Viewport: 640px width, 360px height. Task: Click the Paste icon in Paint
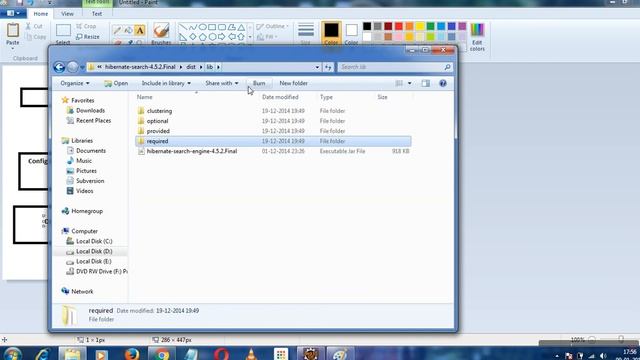point(13,30)
